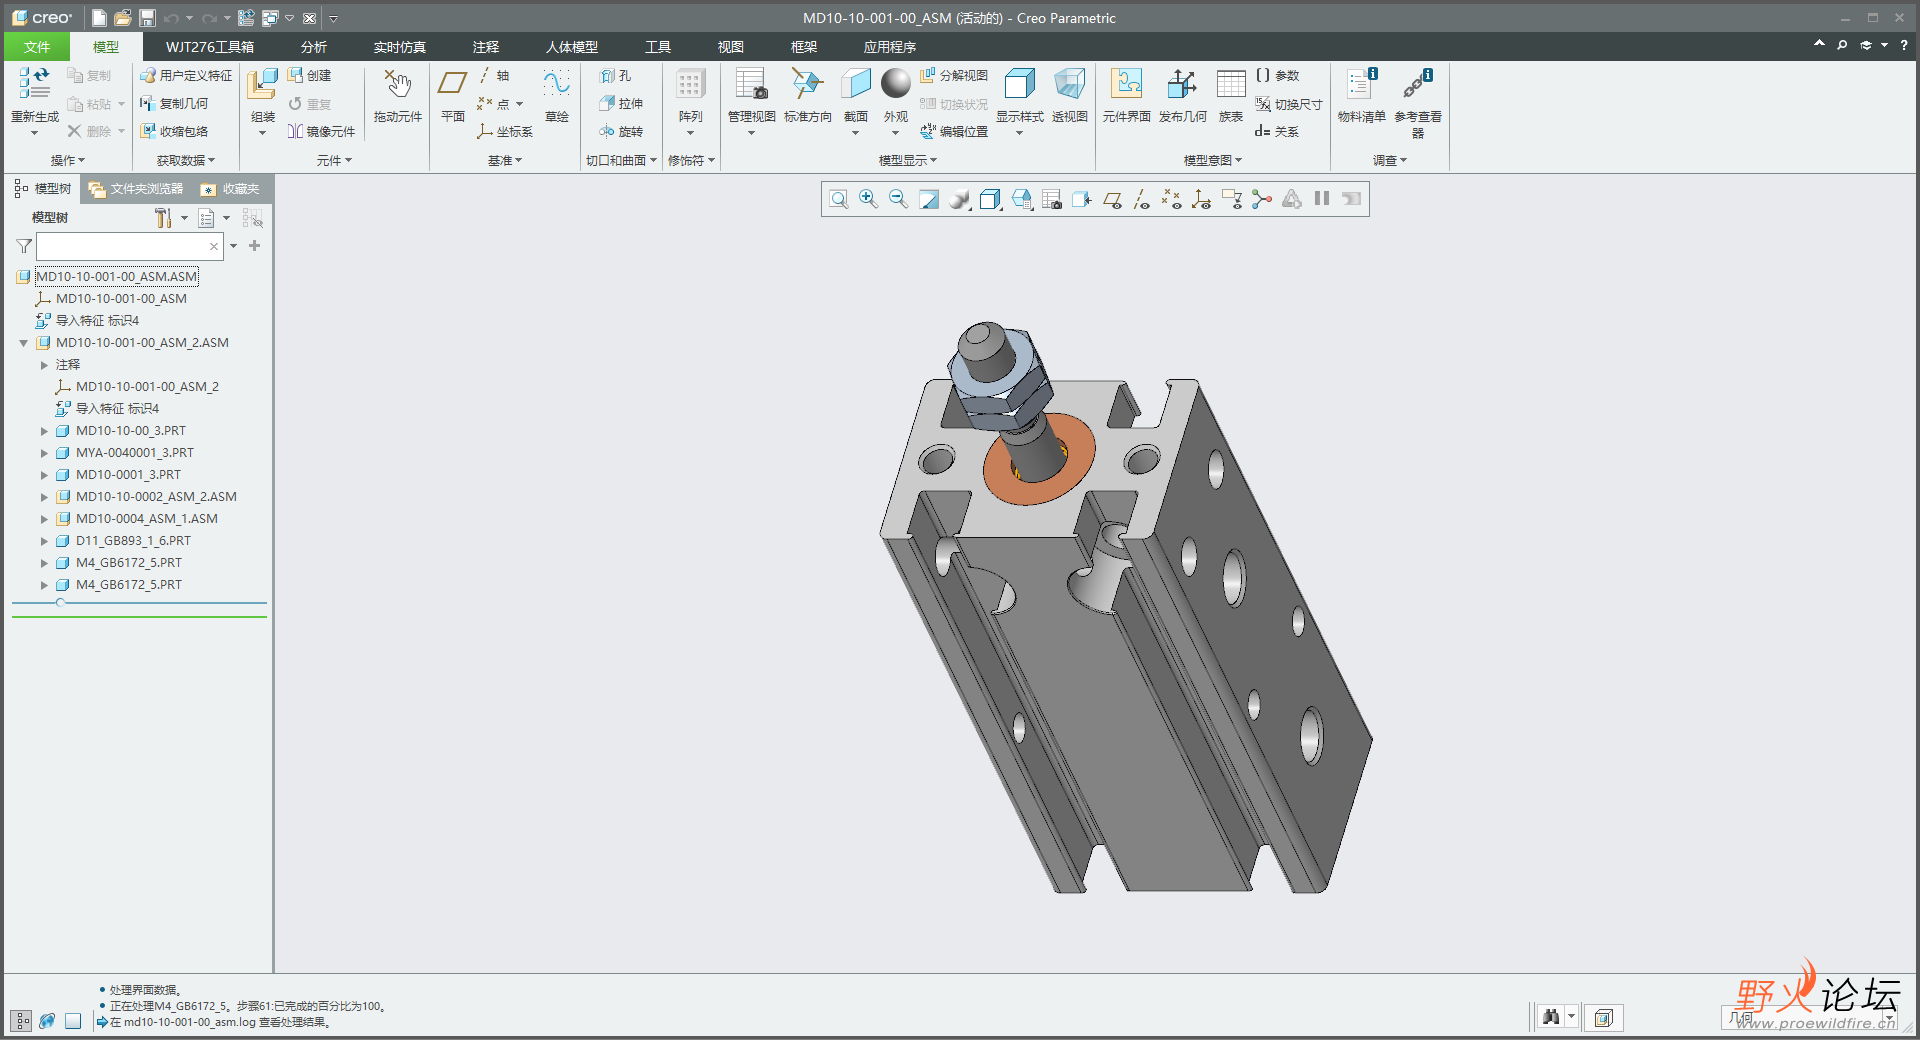
Task: Switch to the 收藏夹 panel tab
Action: [x=231, y=189]
